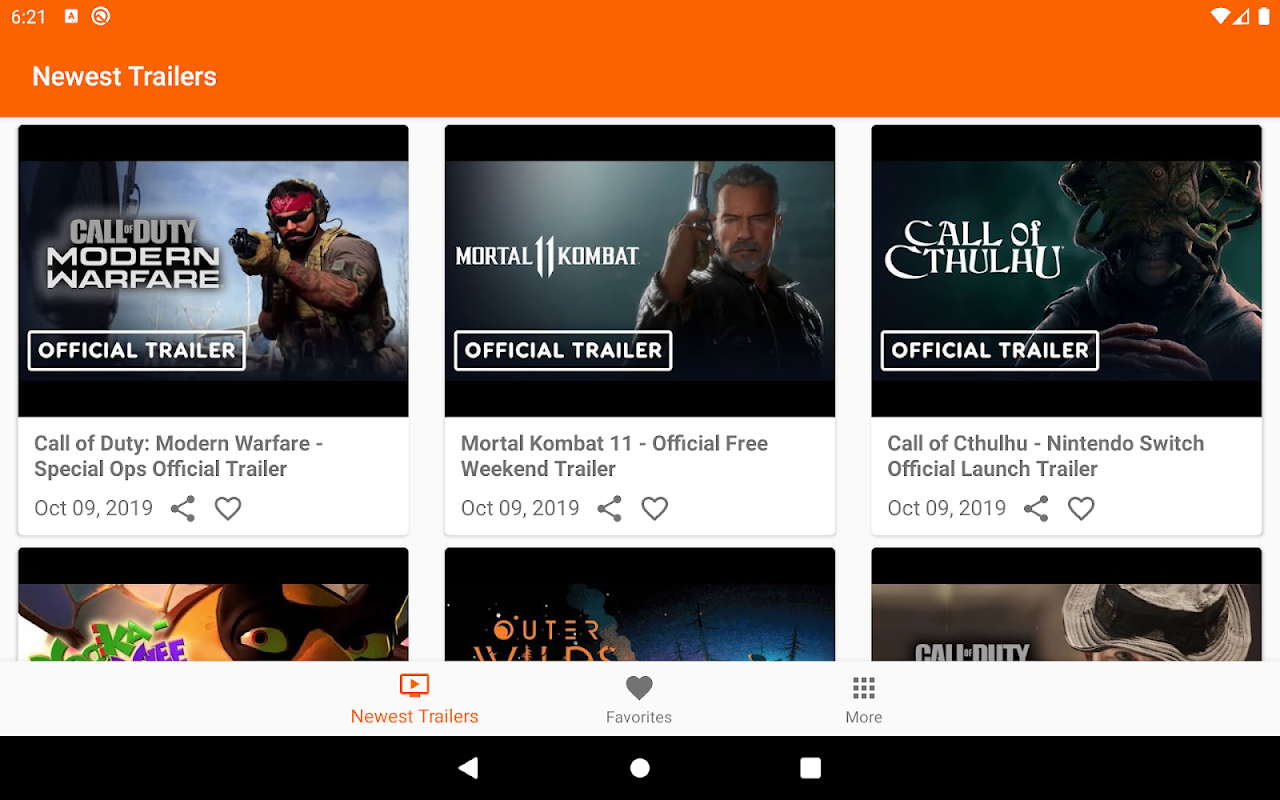Open the Outer Wilds trailer thumbnail
The image size is (1280, 800).
(640, 604)
